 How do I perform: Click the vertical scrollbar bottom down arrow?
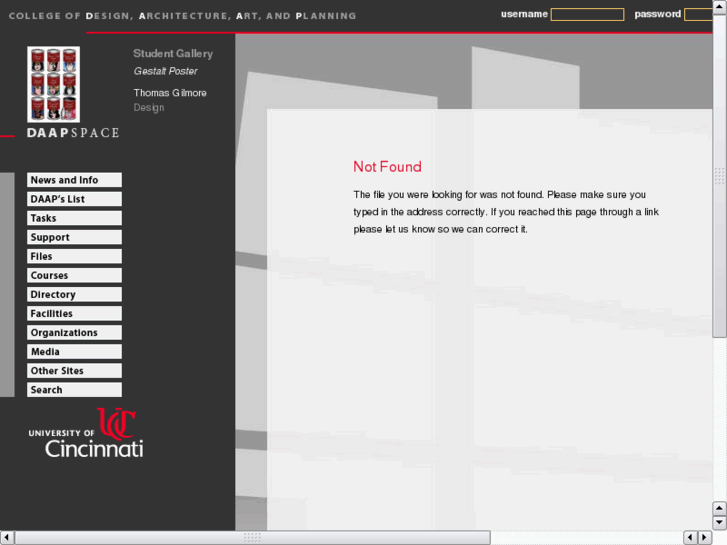[x=719, y=523]
